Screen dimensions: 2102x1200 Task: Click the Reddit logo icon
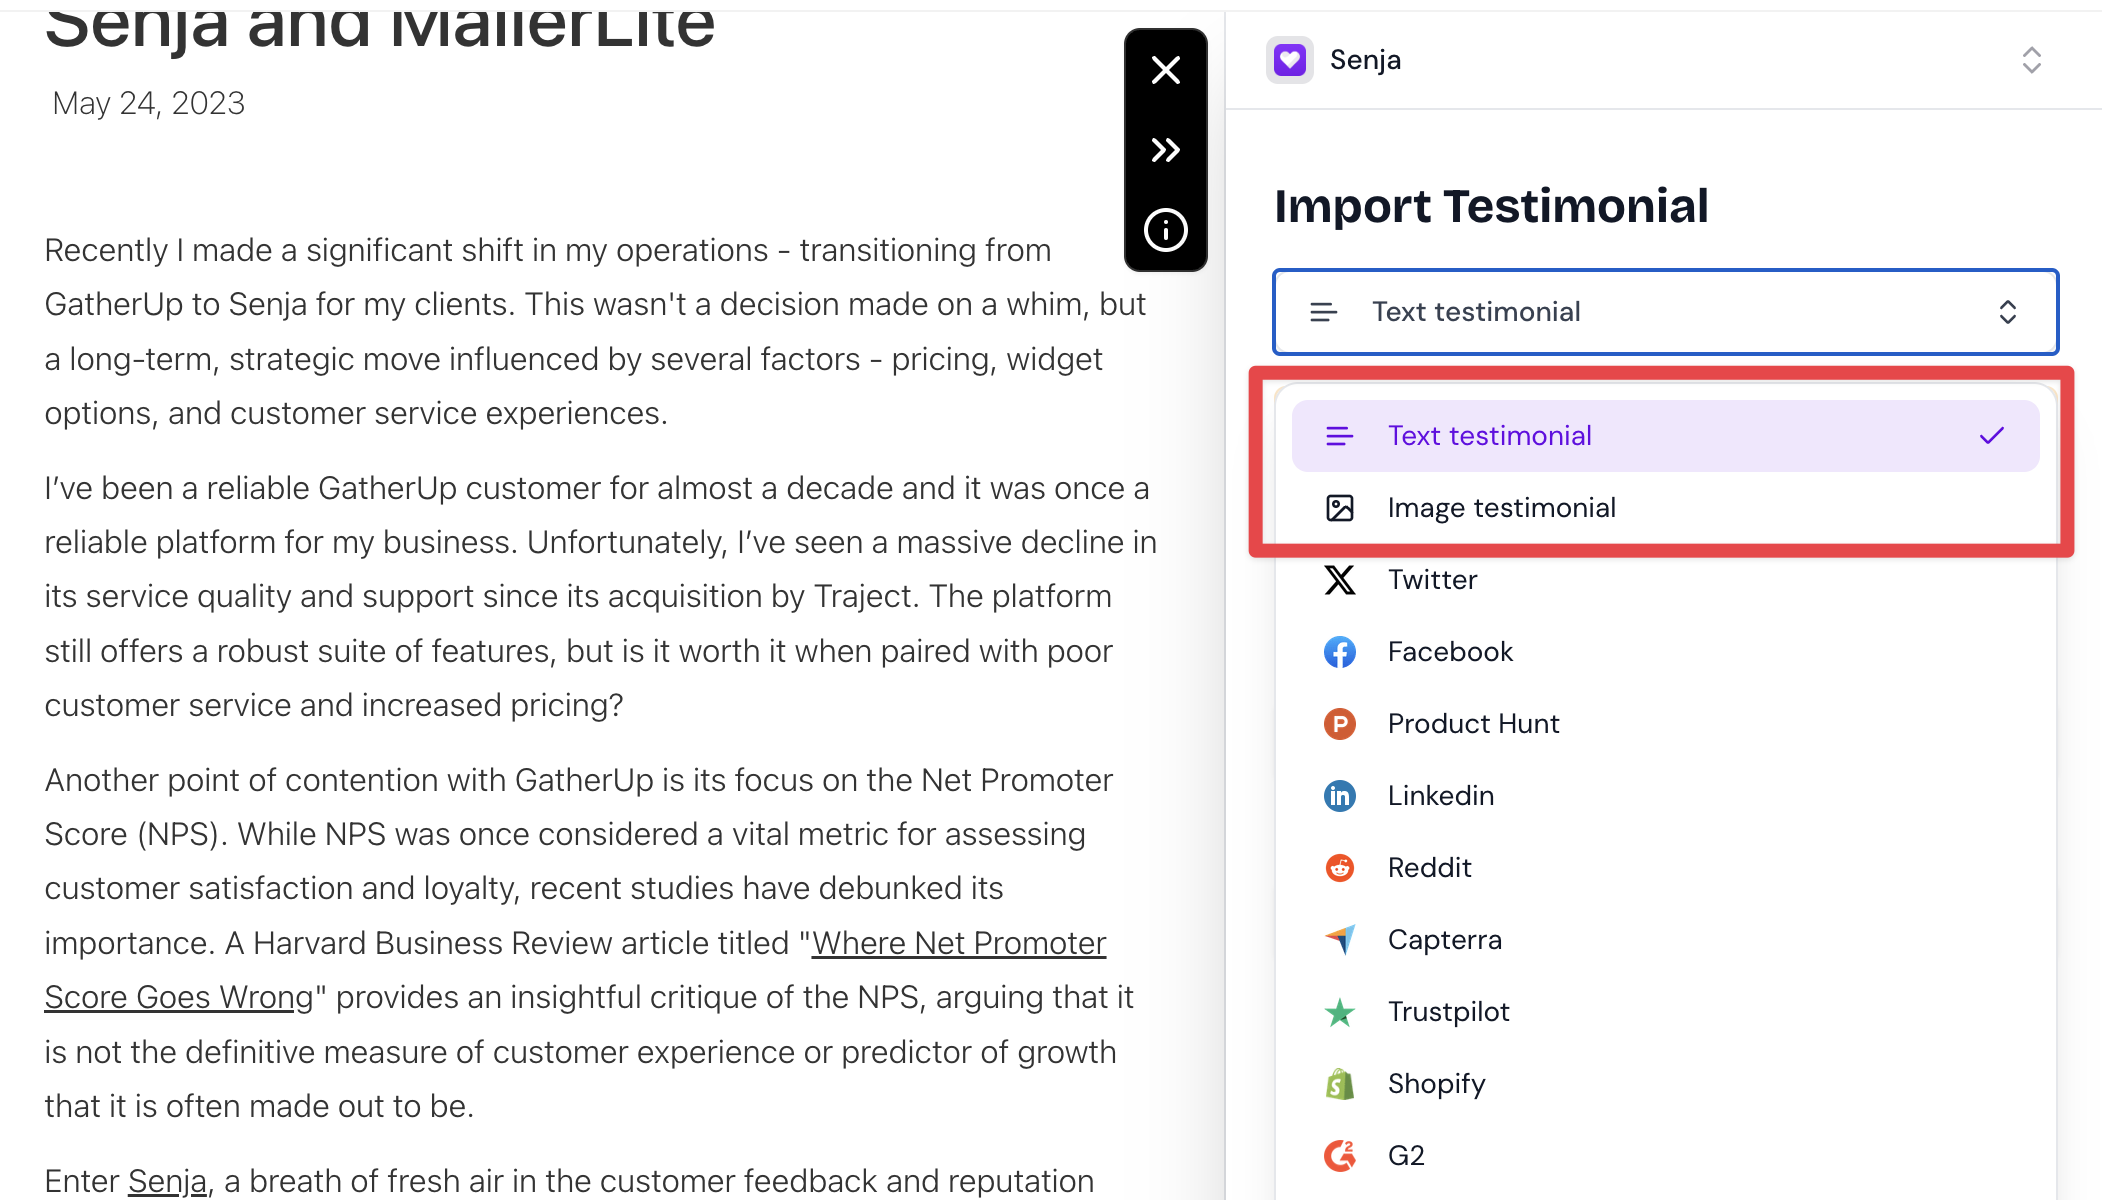click(x=1339, y=868)
